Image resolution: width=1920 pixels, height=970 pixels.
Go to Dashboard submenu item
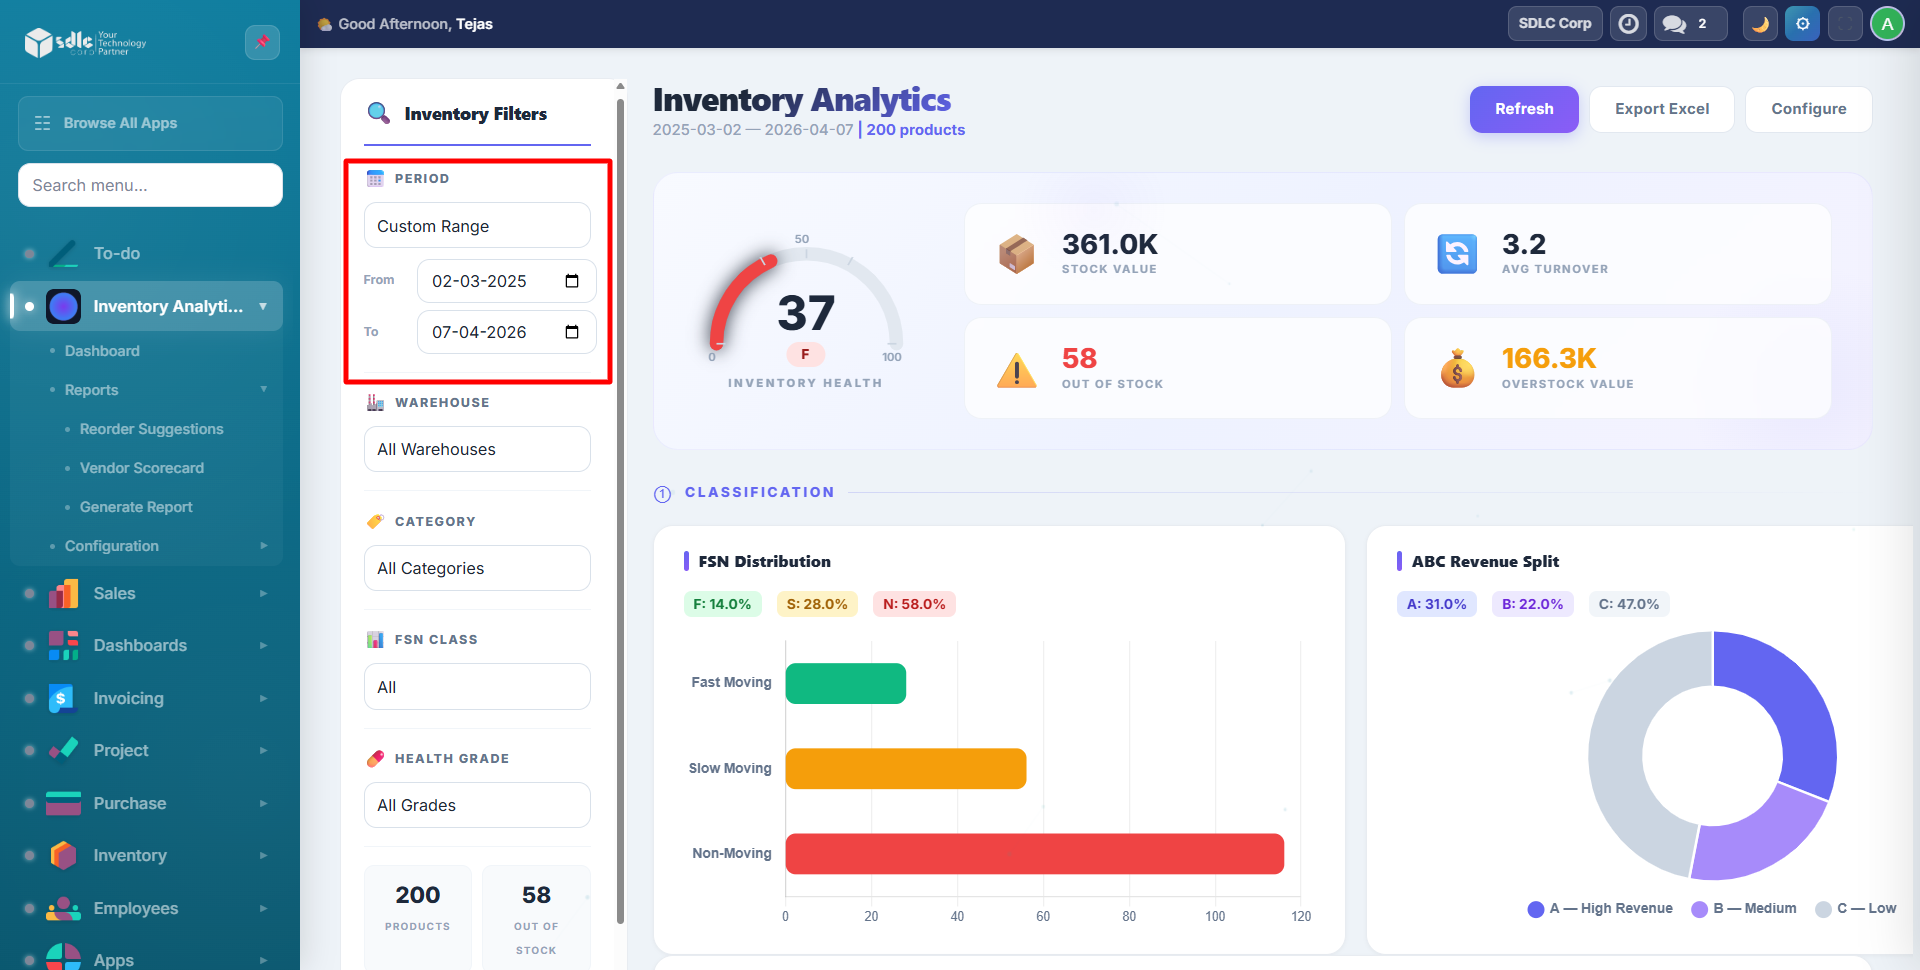102,351
